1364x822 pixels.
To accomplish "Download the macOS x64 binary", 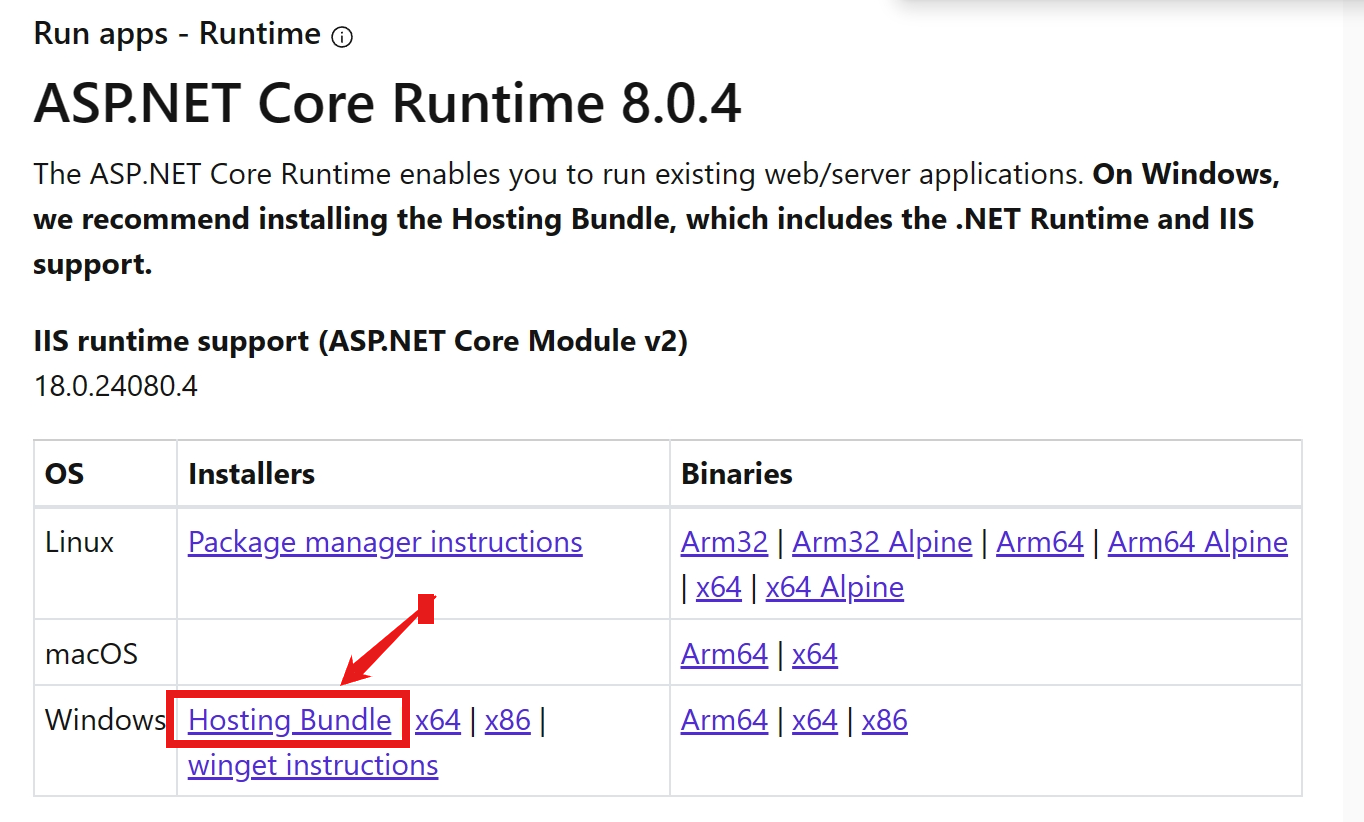I will (814, 652).
